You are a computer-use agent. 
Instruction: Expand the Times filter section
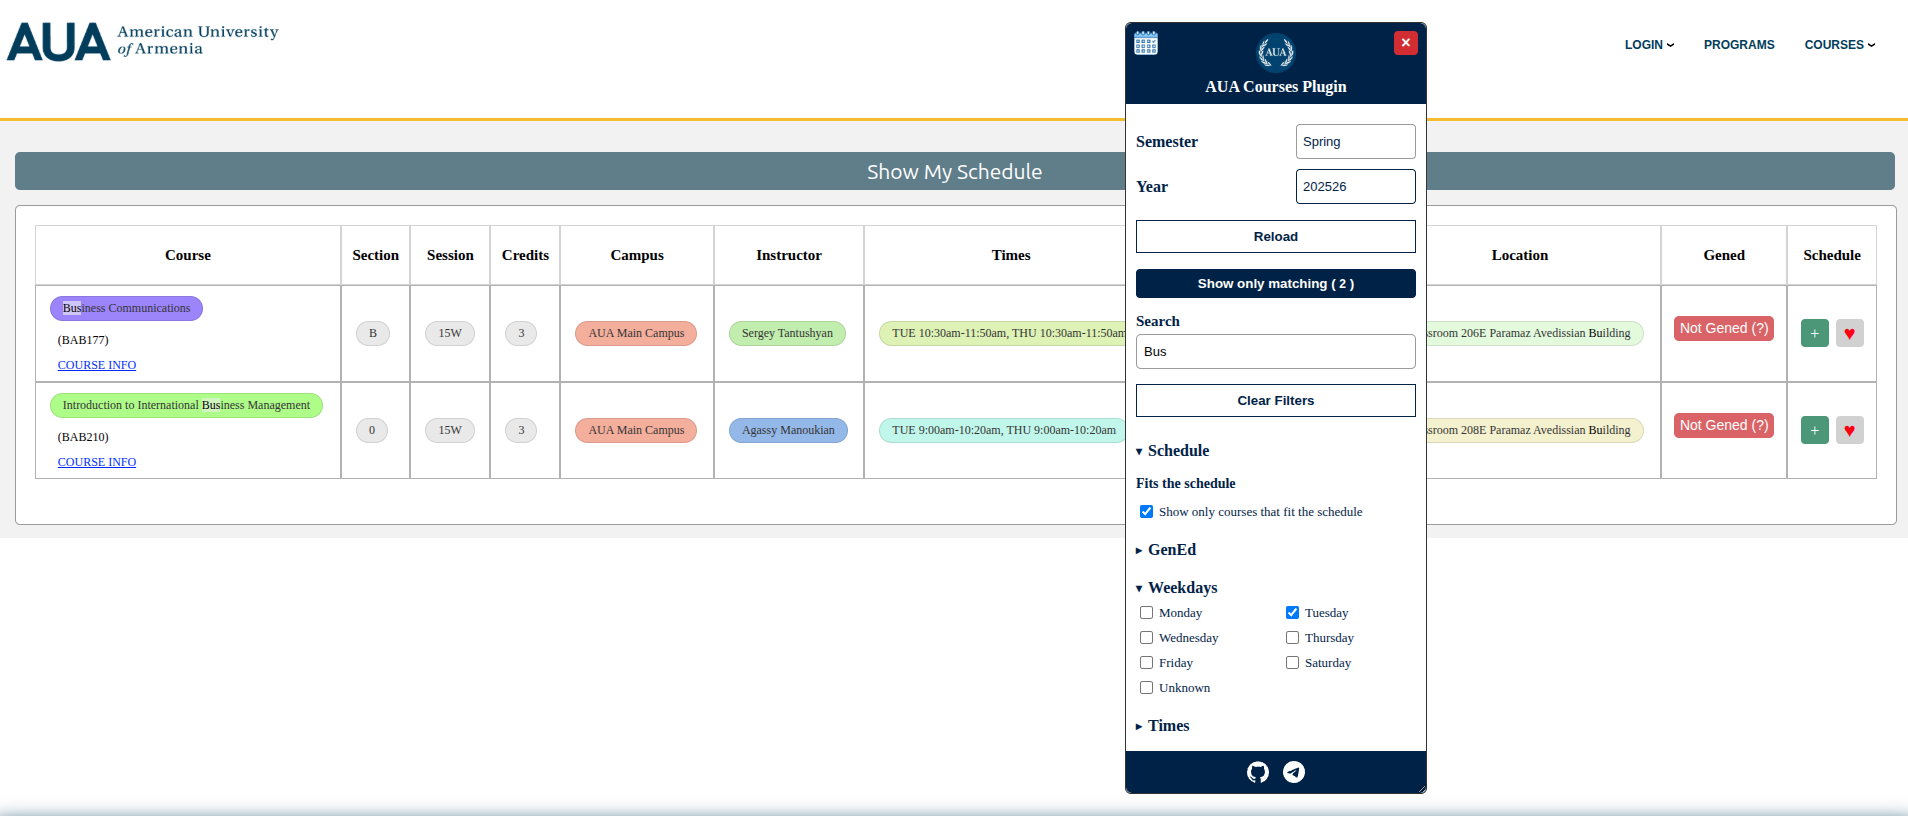point(1168,726)
